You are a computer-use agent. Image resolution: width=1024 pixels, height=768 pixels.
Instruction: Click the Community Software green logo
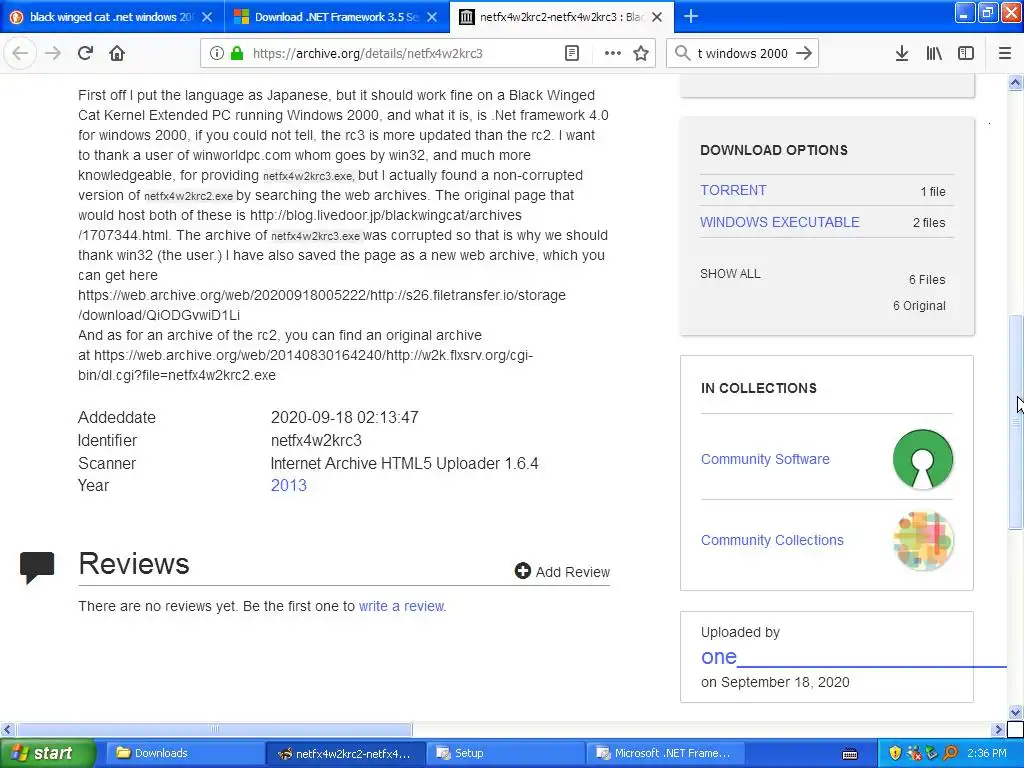tap(922, 459)
